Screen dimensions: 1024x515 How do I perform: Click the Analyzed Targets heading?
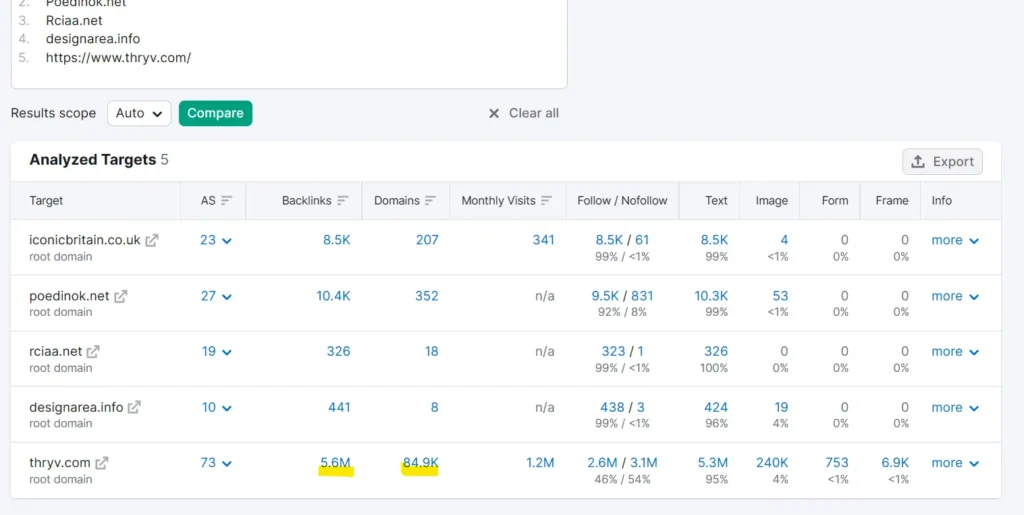click(x=93, y=160)
